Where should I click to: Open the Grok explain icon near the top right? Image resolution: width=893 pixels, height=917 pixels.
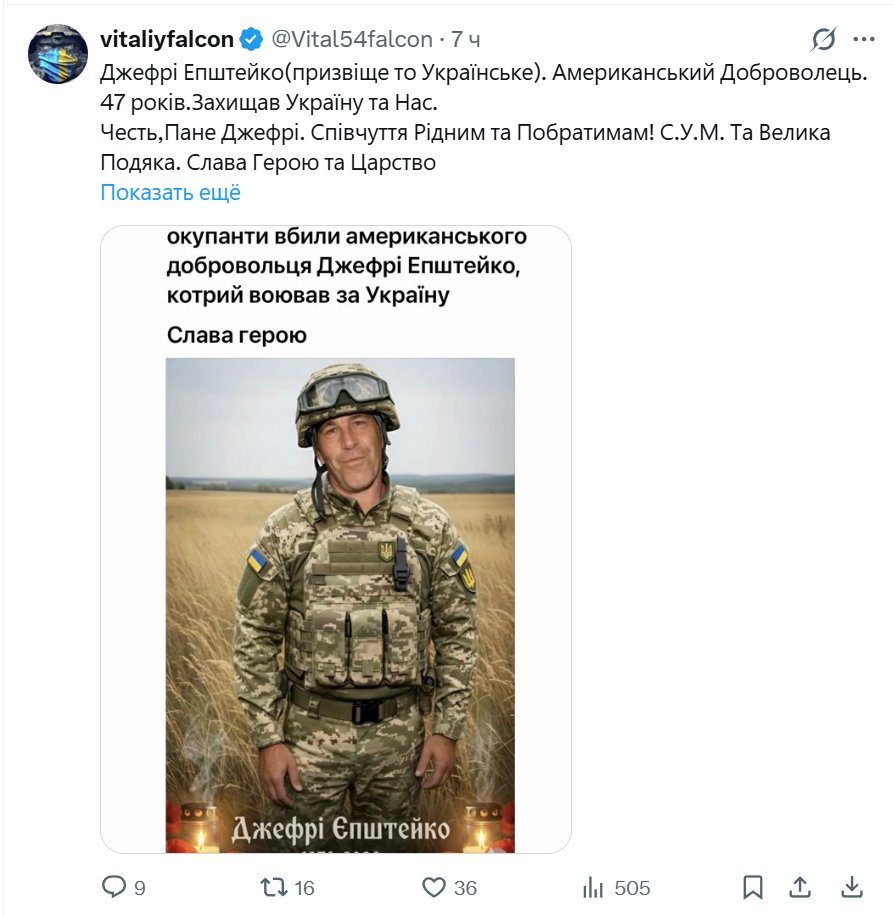pyautogui.click(x=823, y=40)
